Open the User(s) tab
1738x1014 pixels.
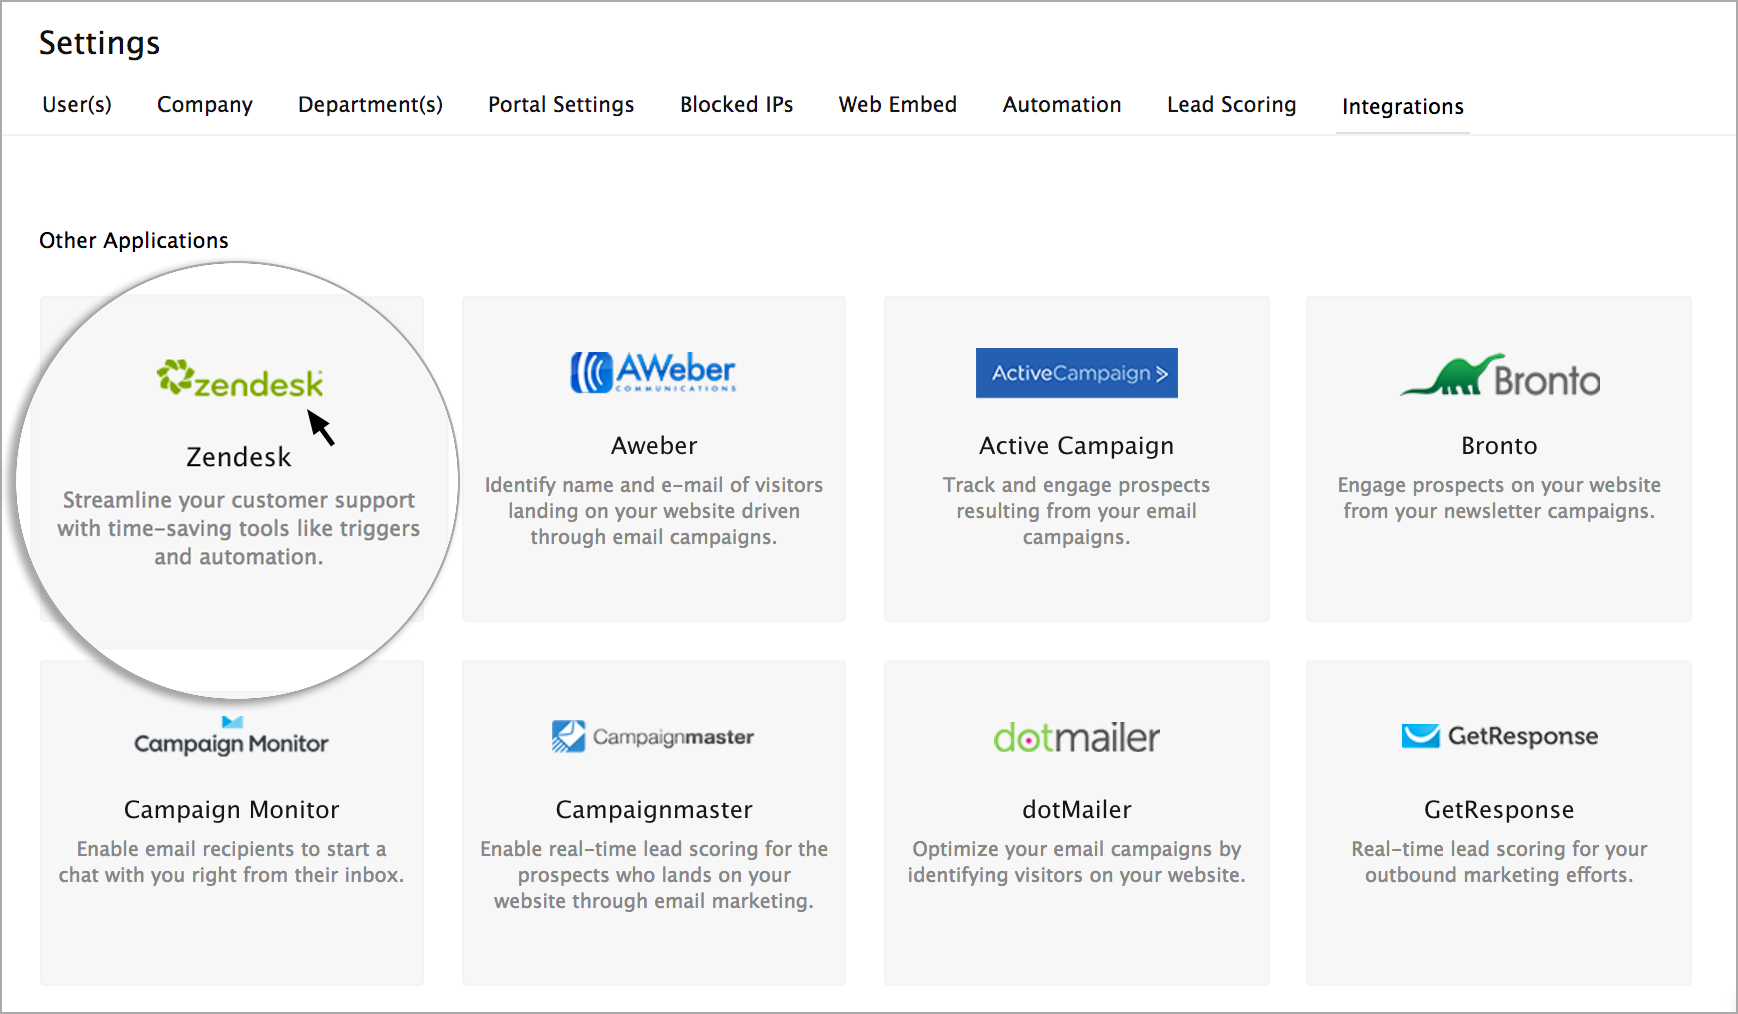77,104
